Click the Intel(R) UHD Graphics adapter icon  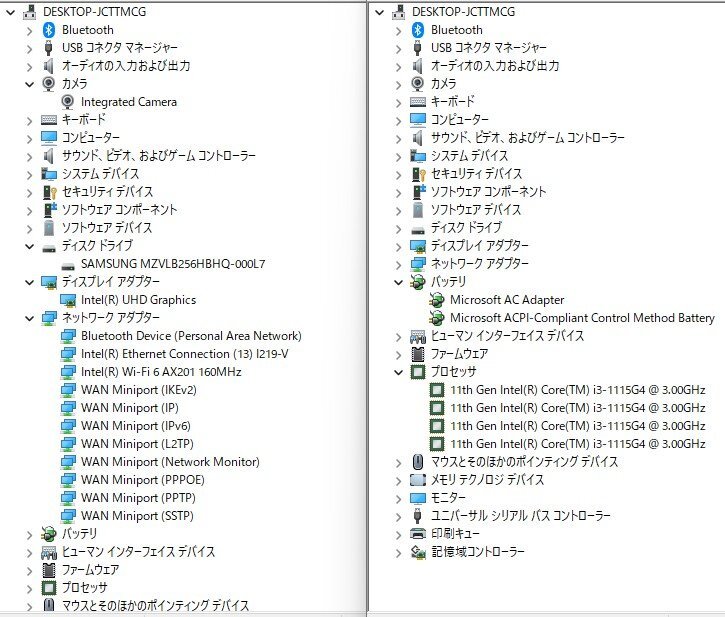tap(68, 300)
